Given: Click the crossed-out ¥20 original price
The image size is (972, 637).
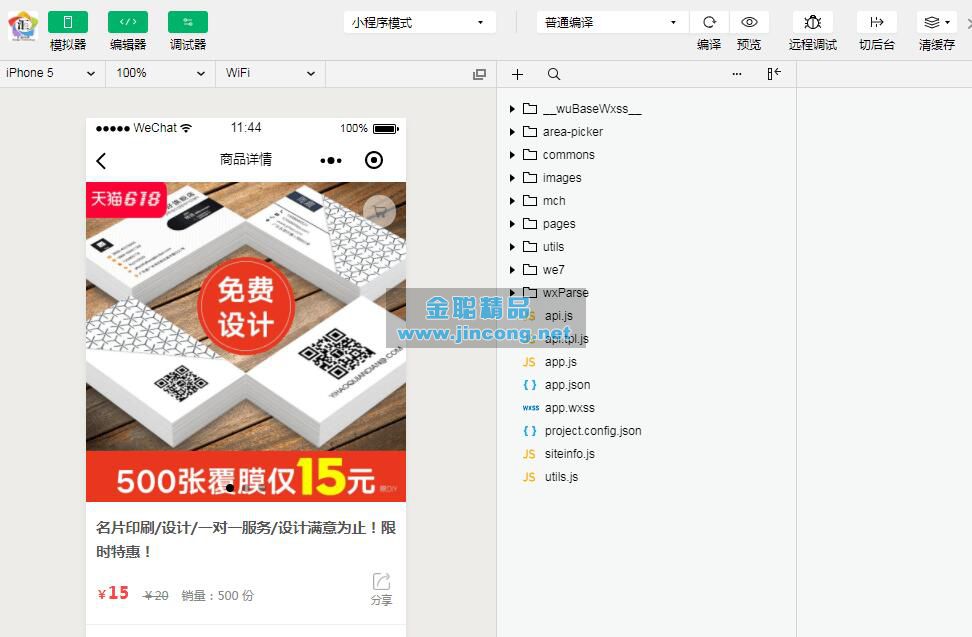Looking at the screenshot, I should pos(156,595).
